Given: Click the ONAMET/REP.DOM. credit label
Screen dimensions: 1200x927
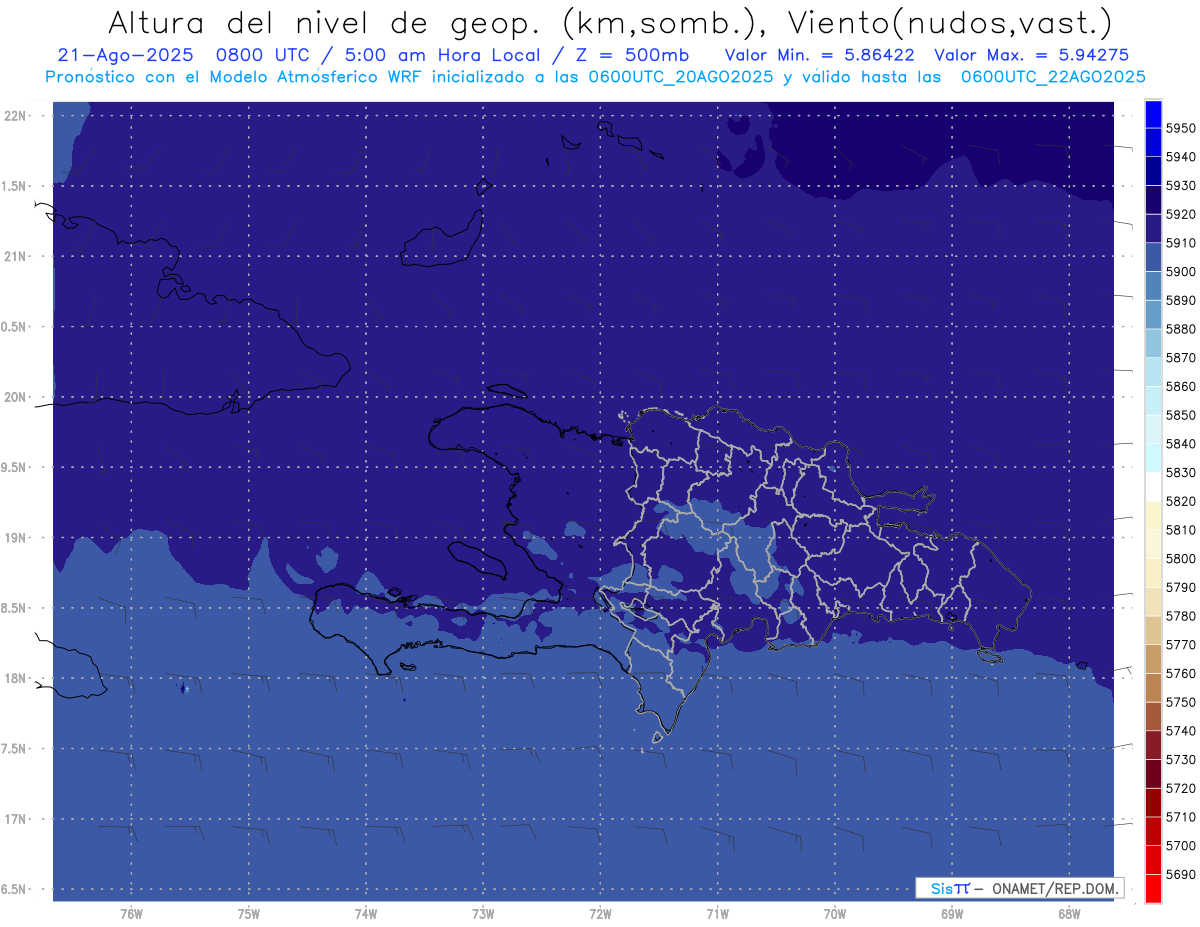Looking at the screenshot, I should 1055,888.
